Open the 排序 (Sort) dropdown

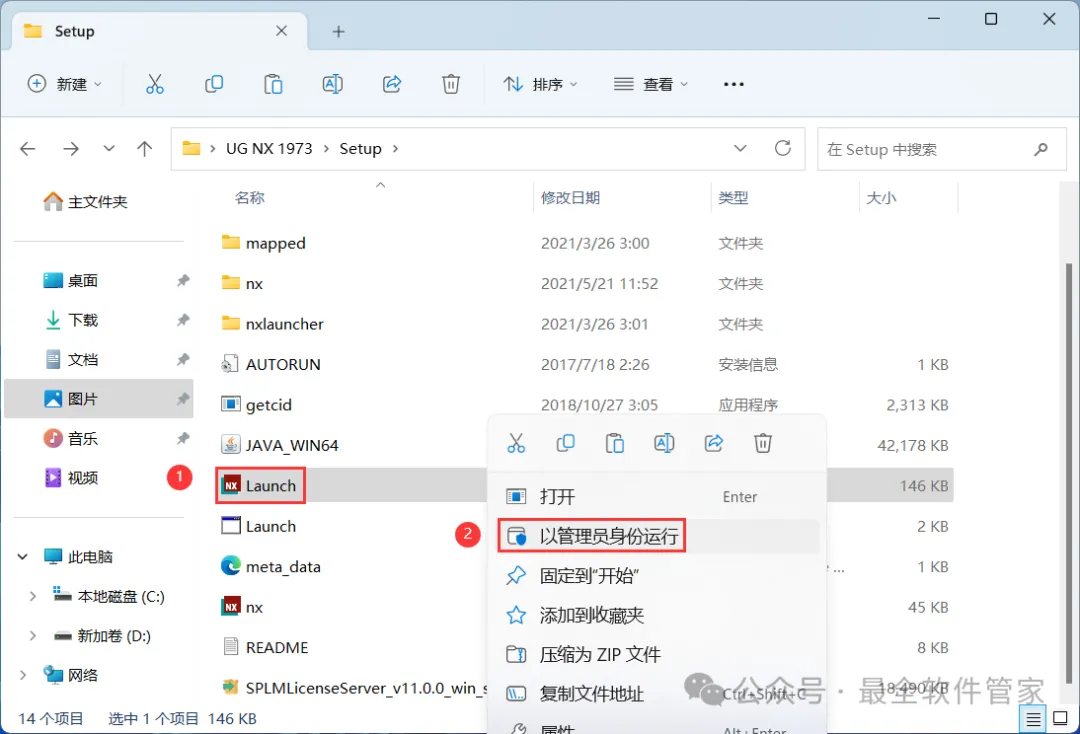(x=541, y=84)
